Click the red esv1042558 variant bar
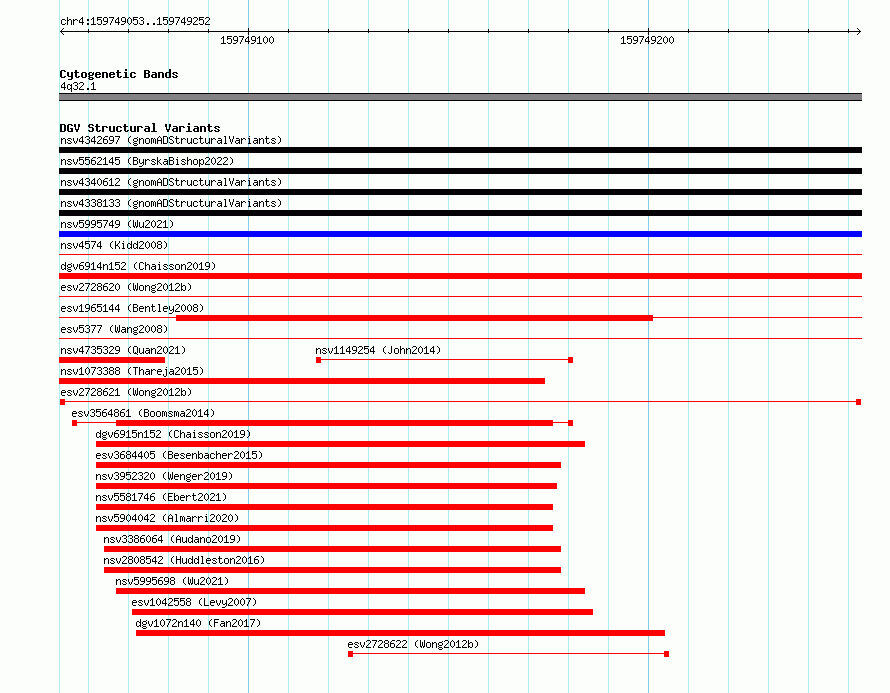This screenshot has width=890, height=693. pos(362,612)
